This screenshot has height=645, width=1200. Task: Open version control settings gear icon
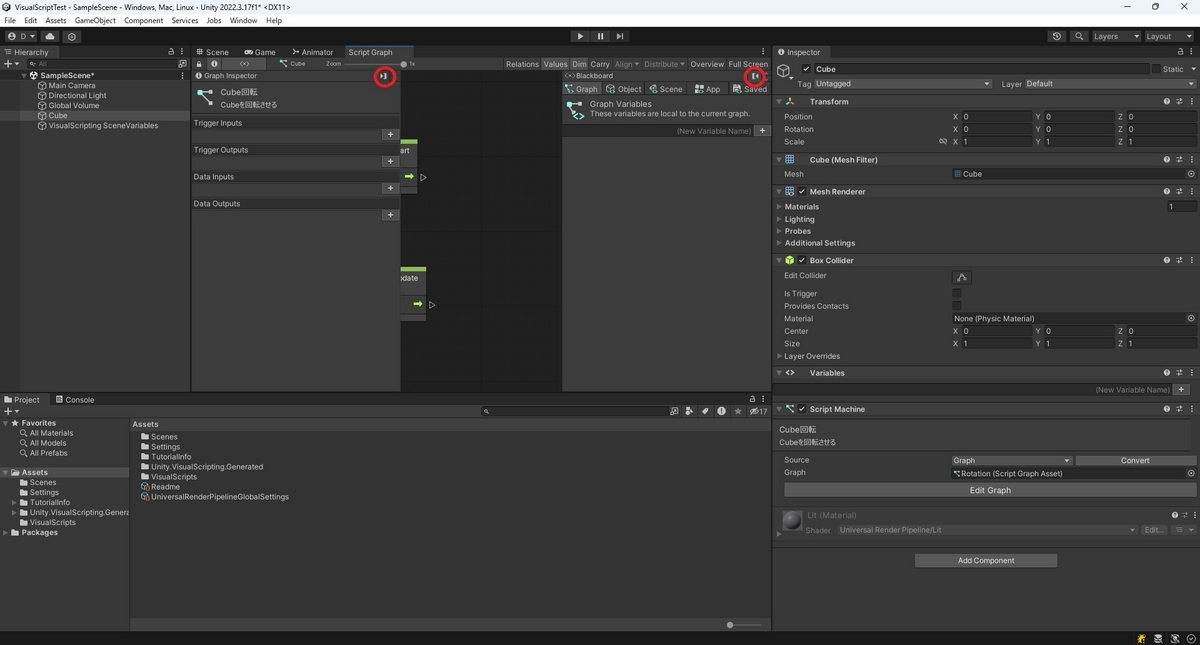coord(72,36)
